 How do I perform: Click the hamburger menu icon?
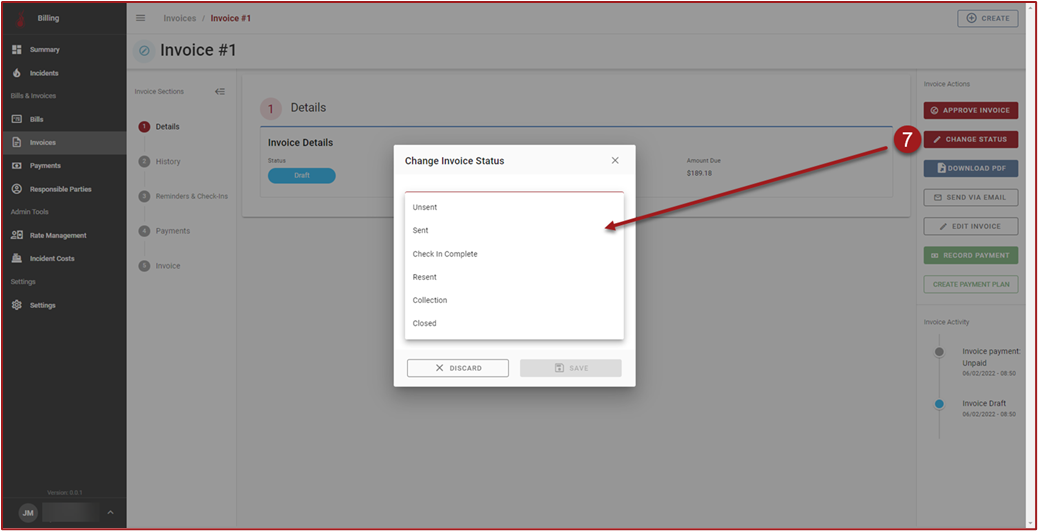point(140,18)
